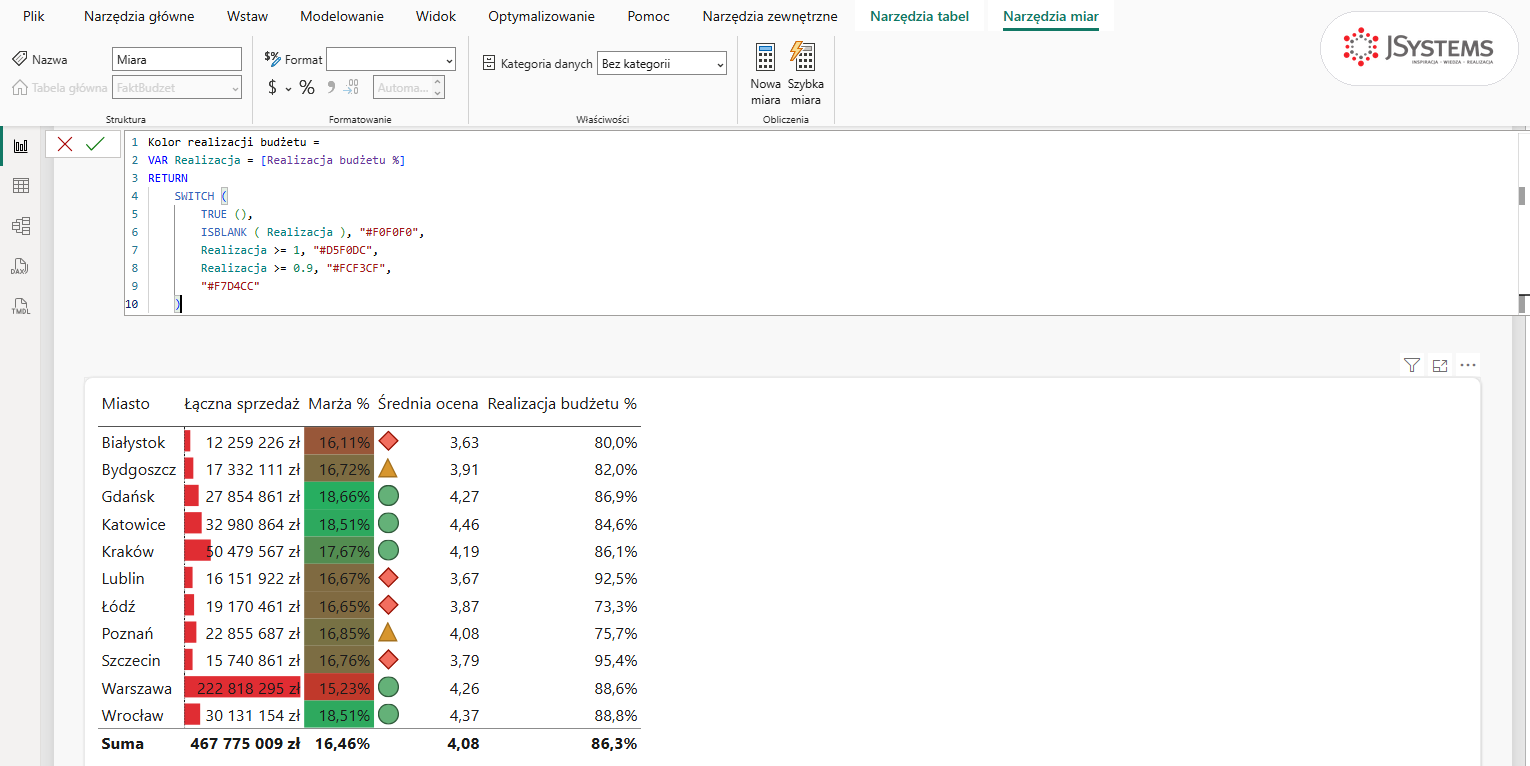Click the Suma total 467 775 009 zł
The image size is (1530, 766).
click(x=245, y=744)
